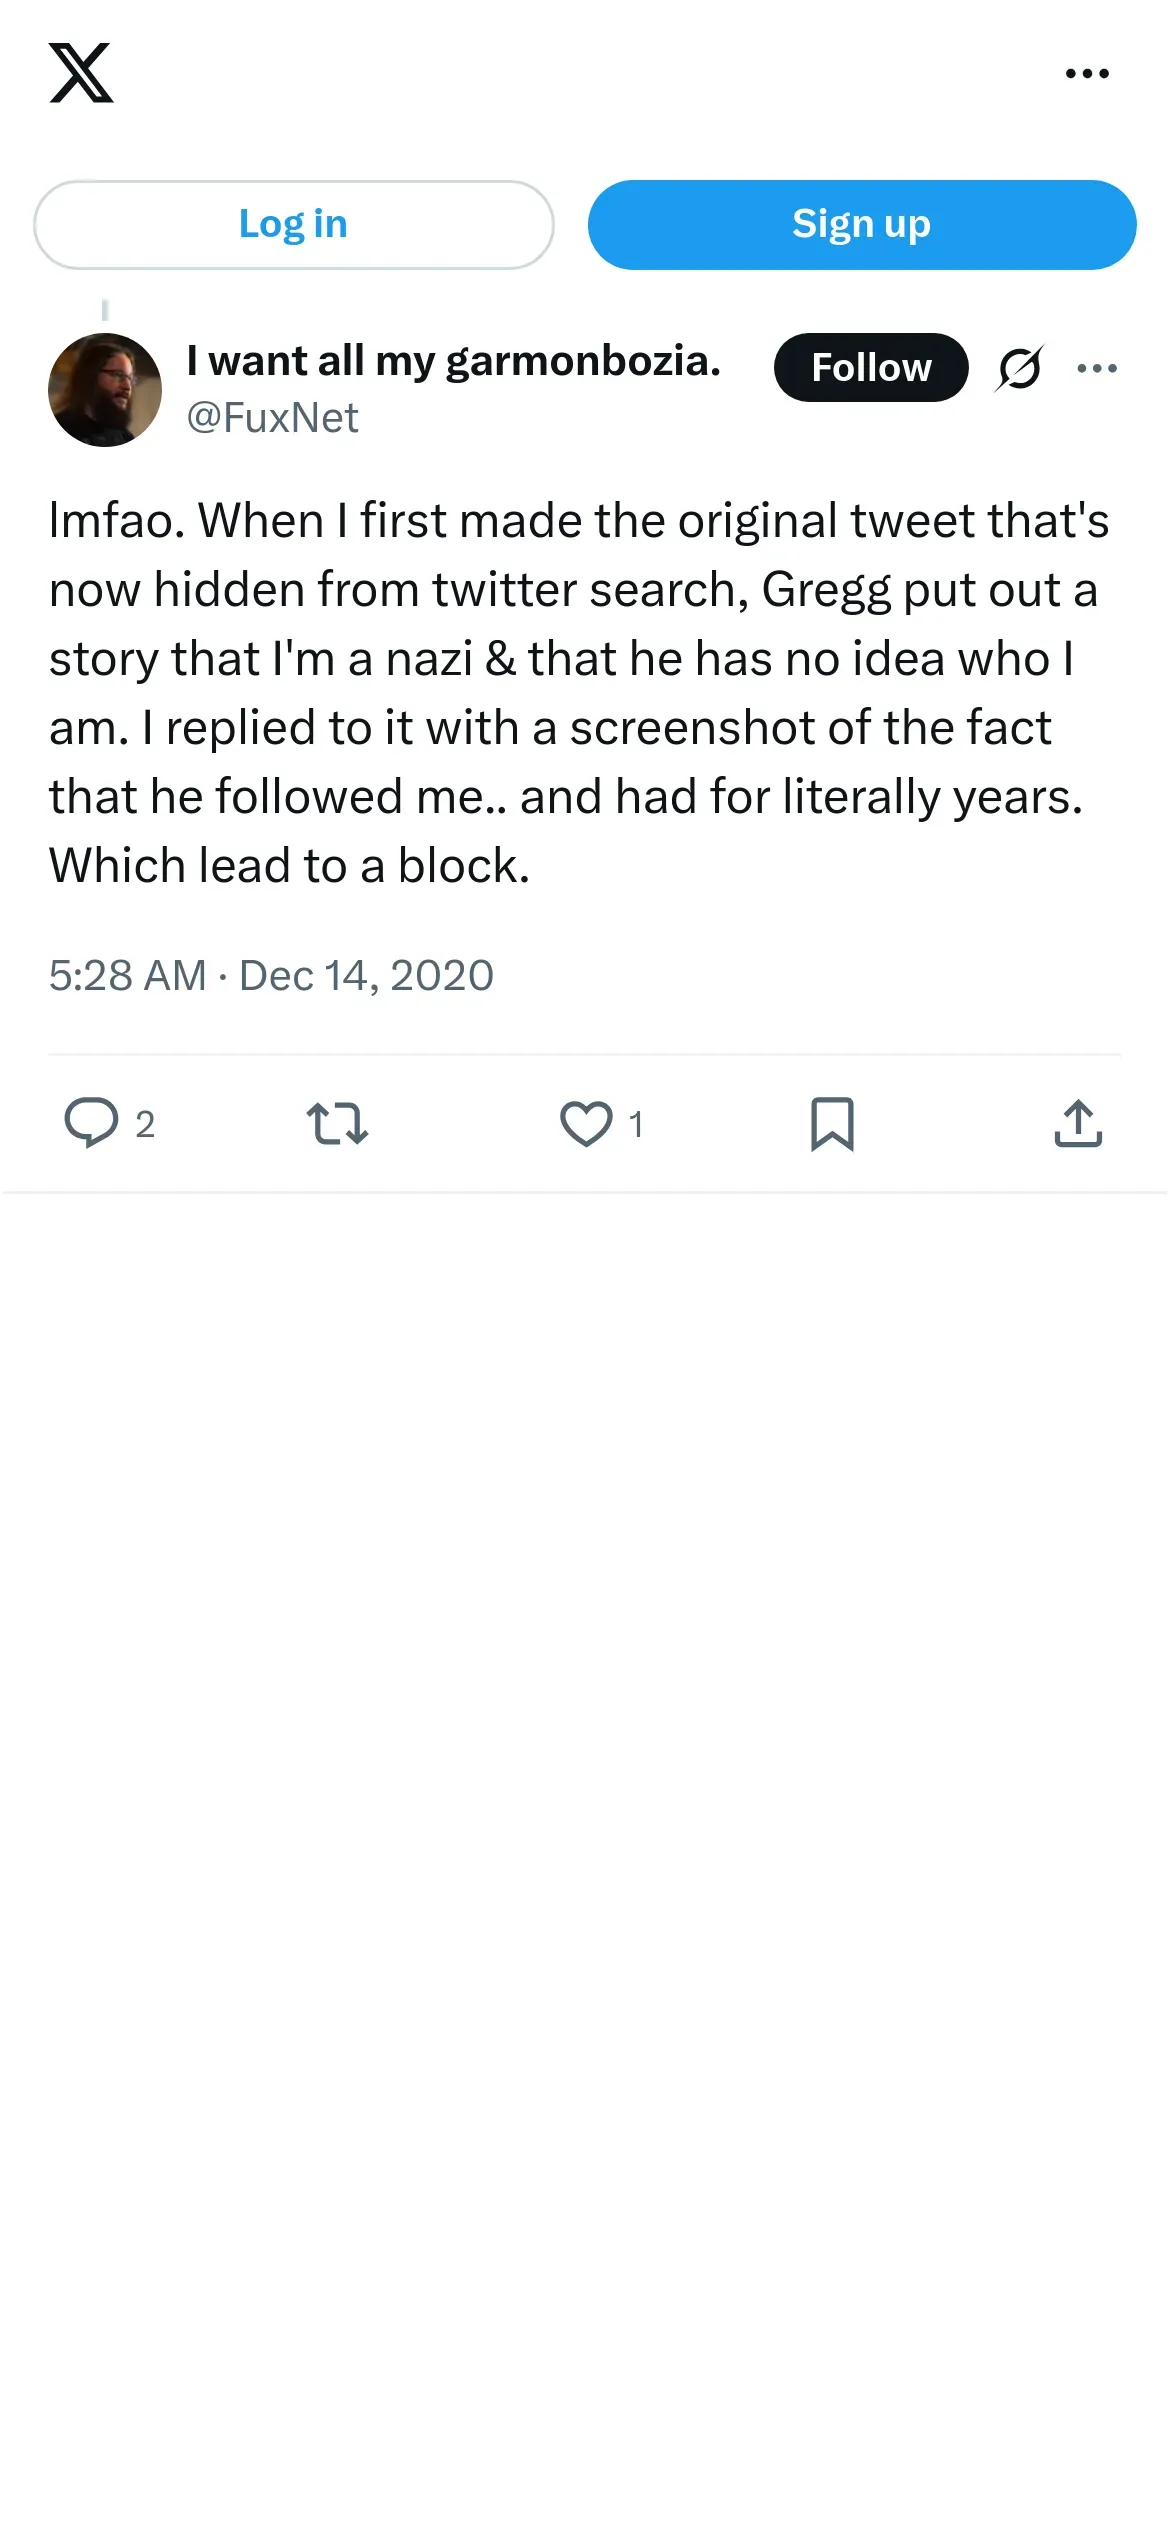
Task: Follow the @FuxNet account
Action: pos(871,368)
